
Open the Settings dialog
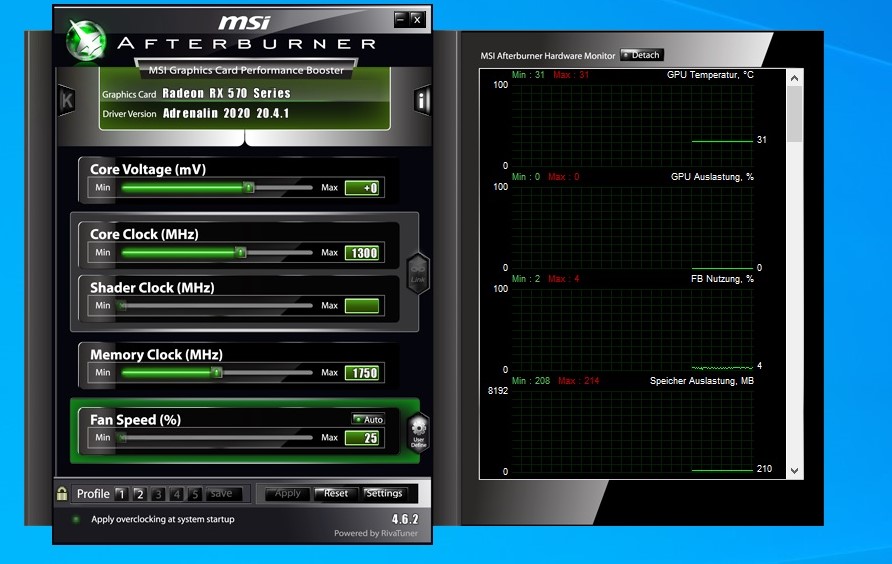tap(385, 493)
